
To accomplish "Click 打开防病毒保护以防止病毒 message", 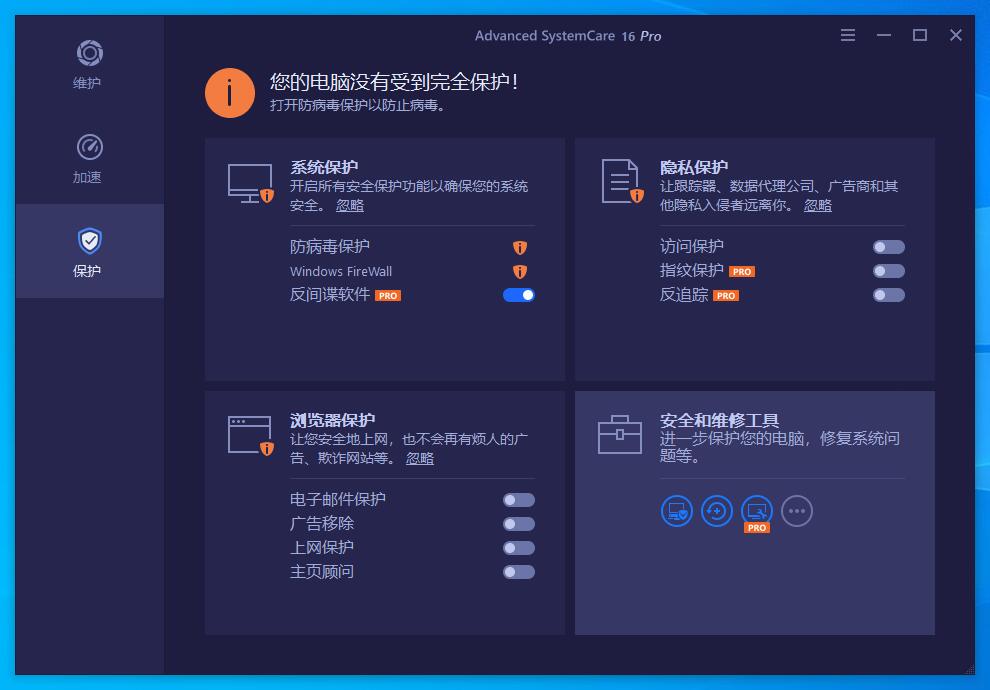I will [x=357, y=105].
